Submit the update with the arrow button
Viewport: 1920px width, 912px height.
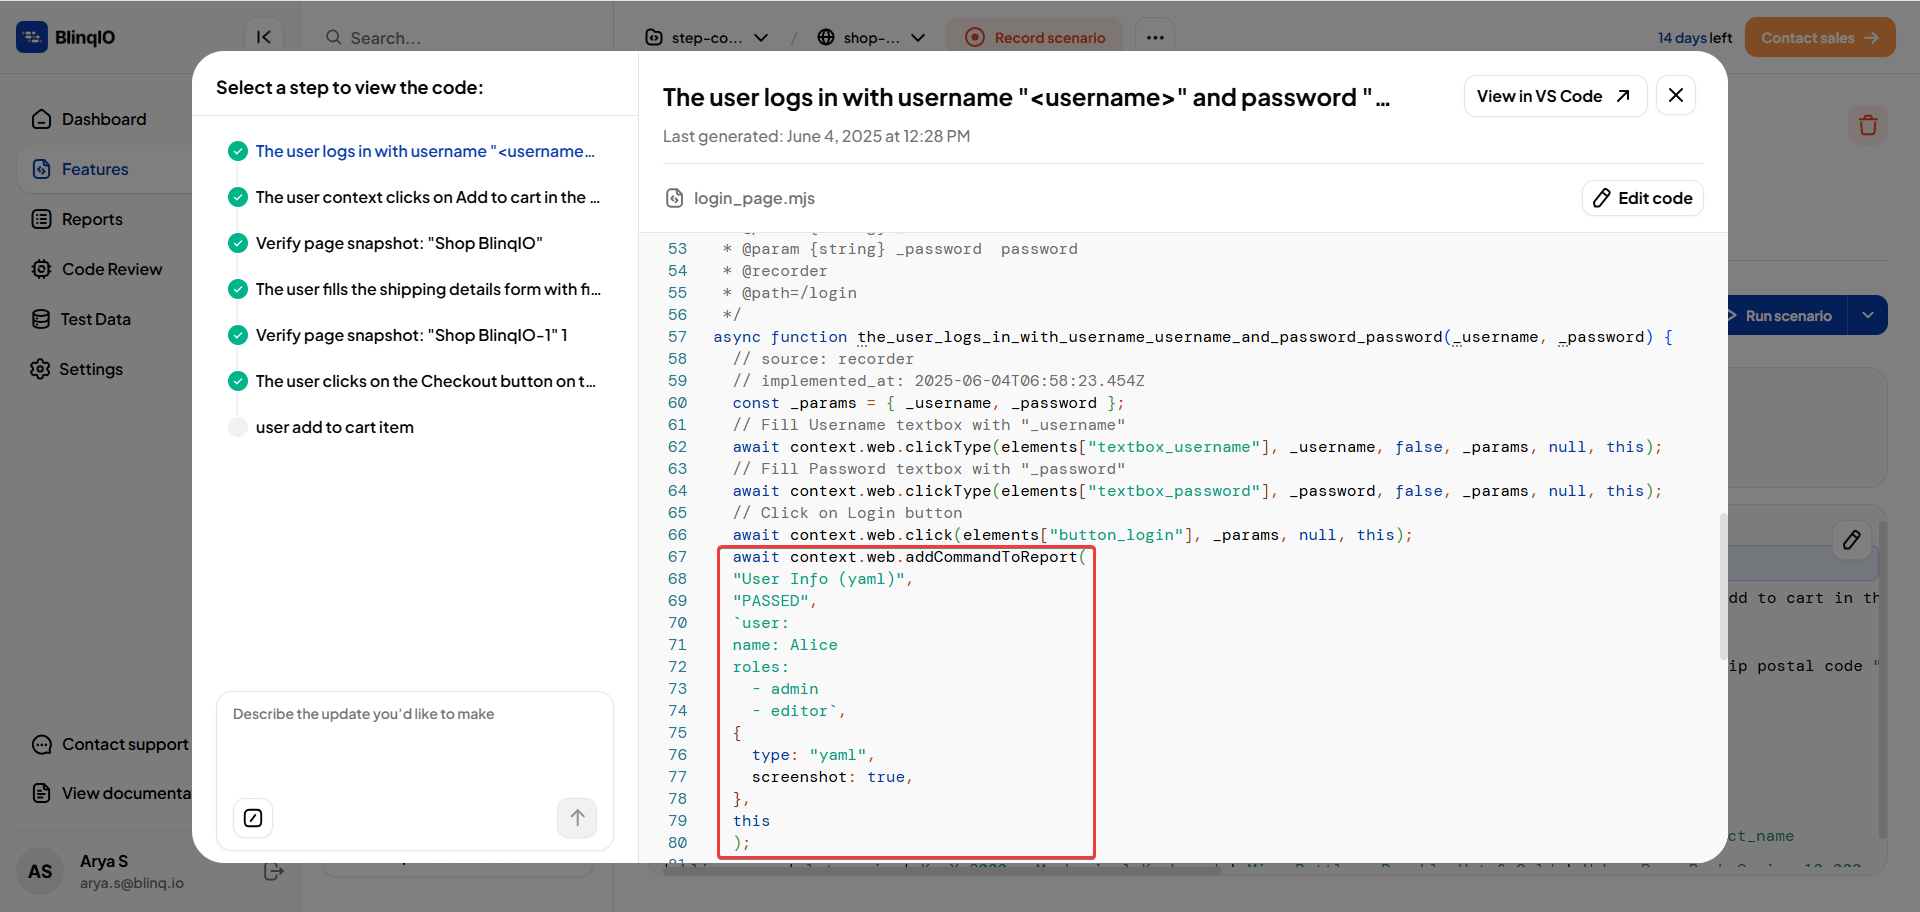click(577, 818)
